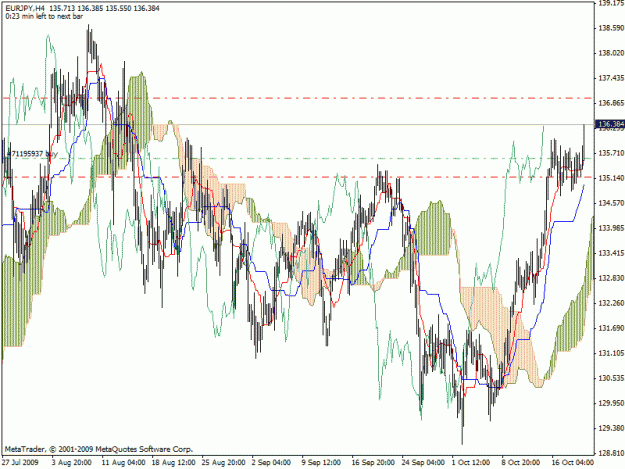Click the '0:23 min left to next bar' label
The height and width of the screenshot is (469, 625).
44,16
